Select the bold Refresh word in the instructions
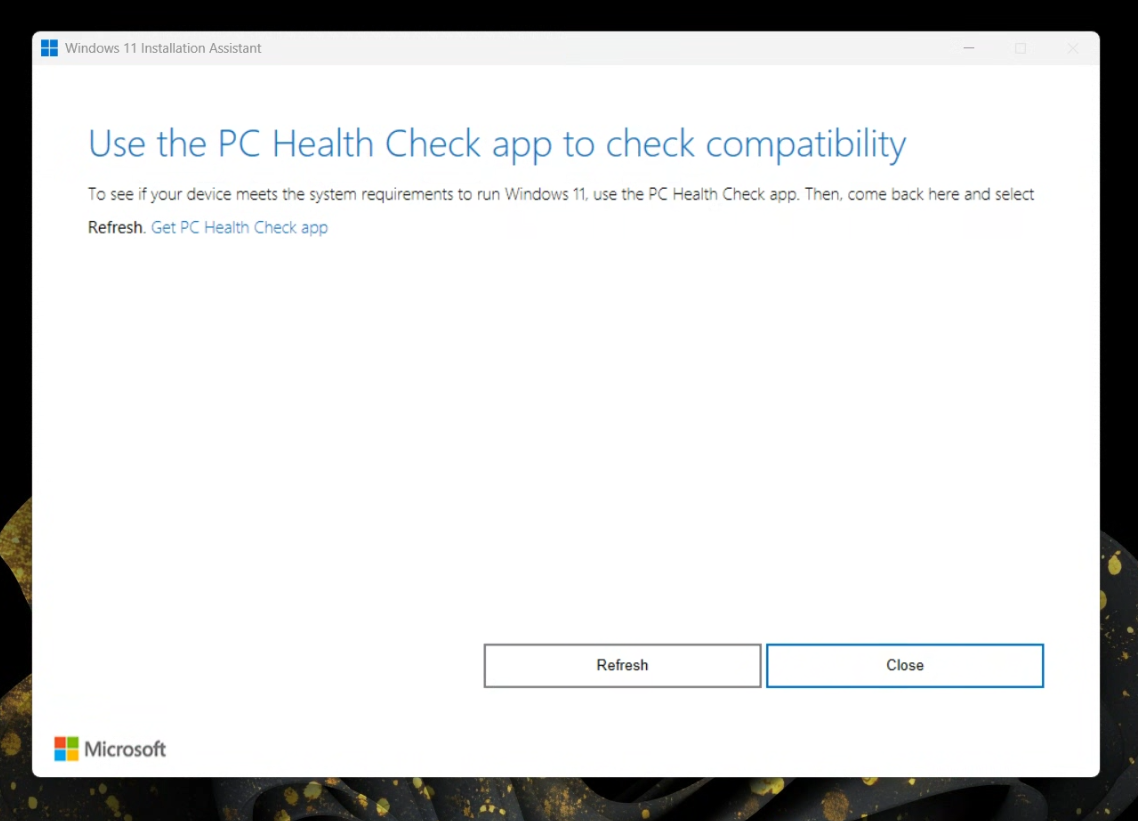The image size is (1138, 821). point(116,227)
